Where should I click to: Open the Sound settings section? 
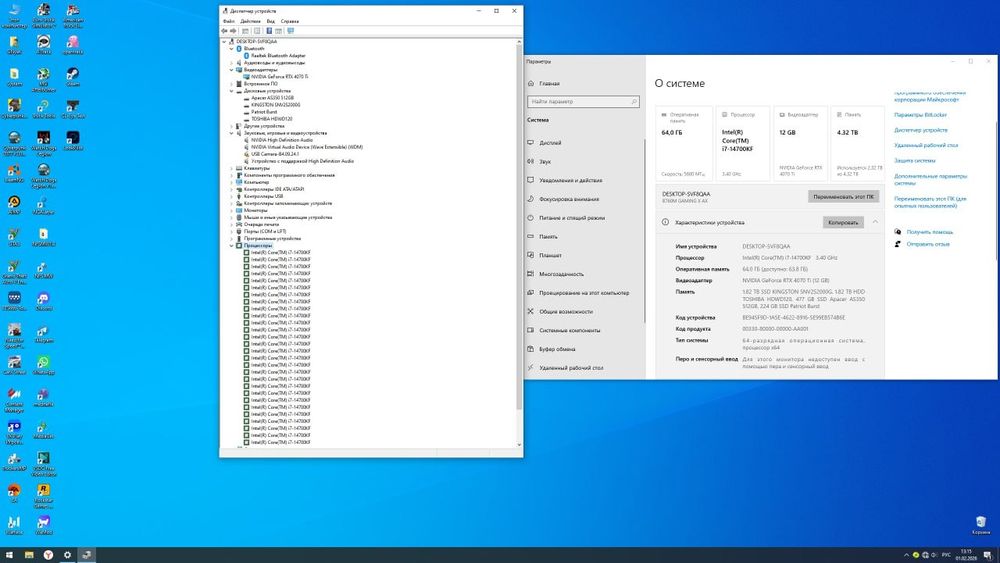coord(545,161)
